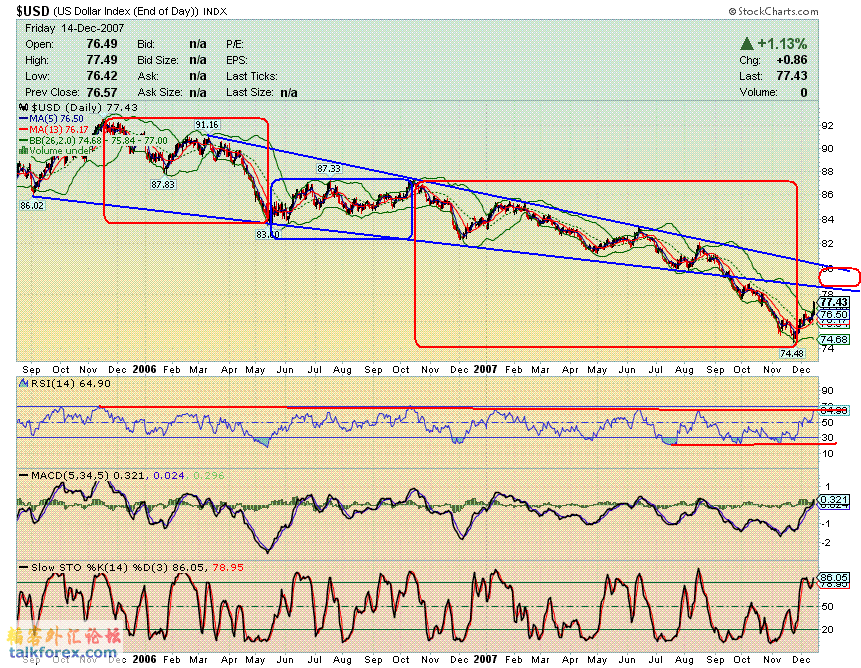Click the High value 77.49
This screenshot has height=668, width=861.
[102, 60]
